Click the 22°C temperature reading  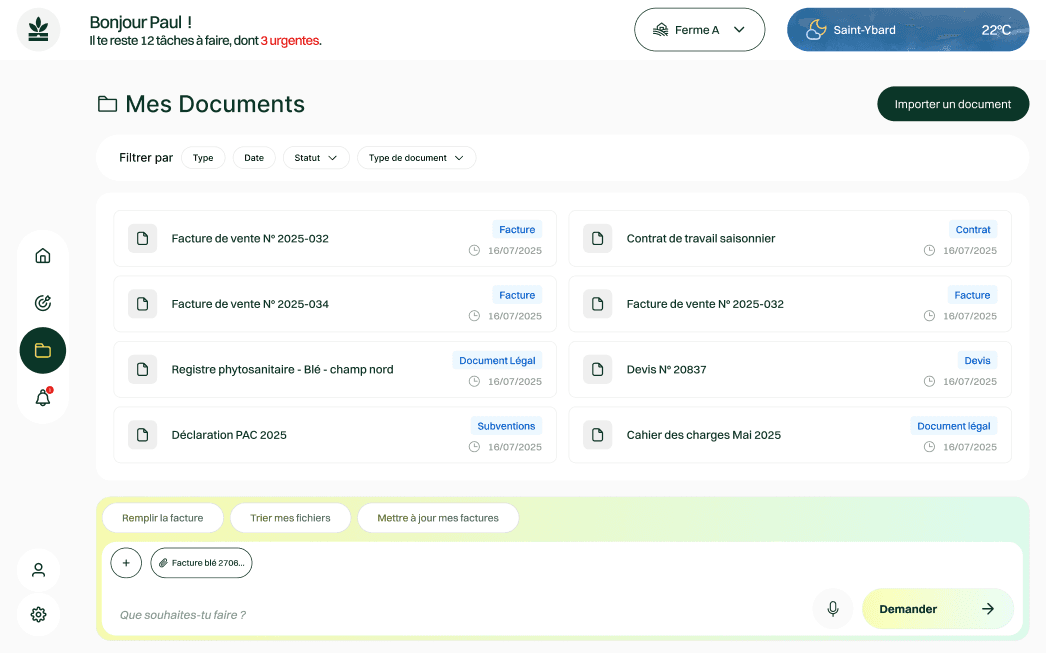pyautogui.click(x=996, y=30)
